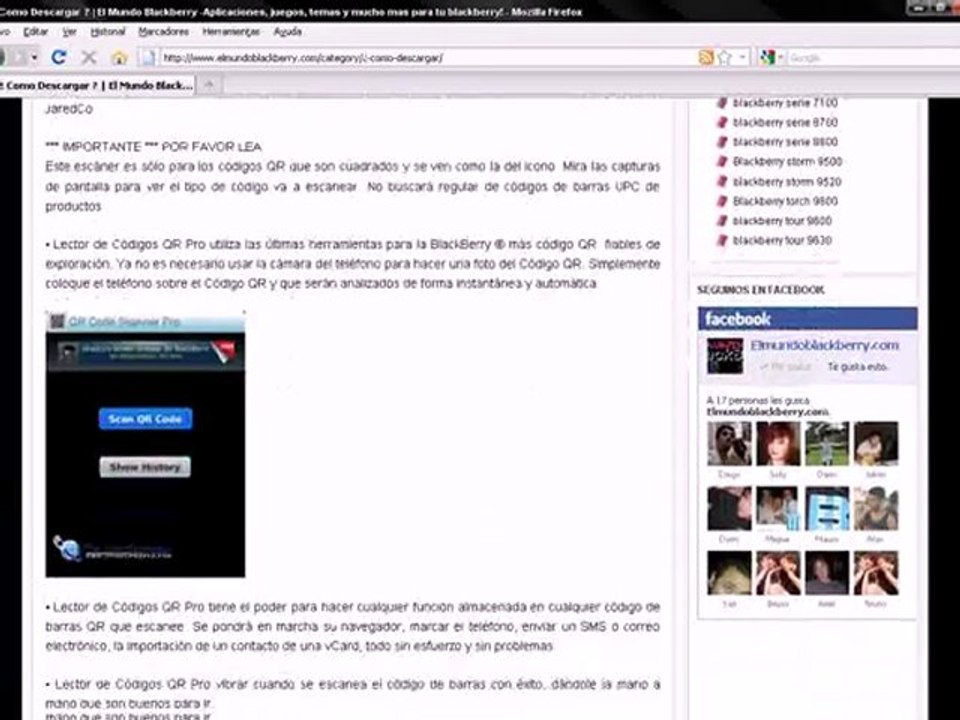Bookmark this page with the star icon

725,58
